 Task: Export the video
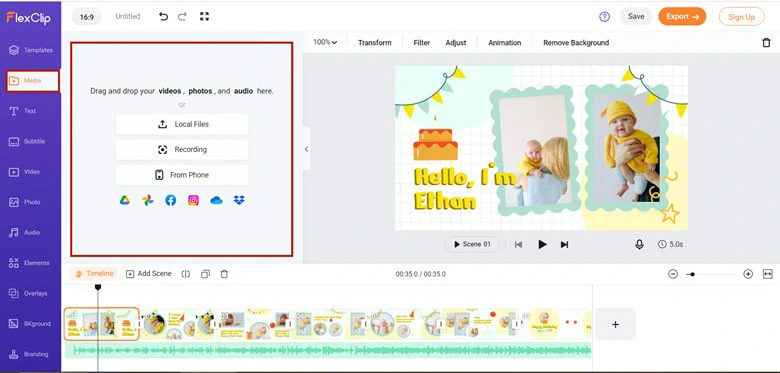[x=682, y=16]
